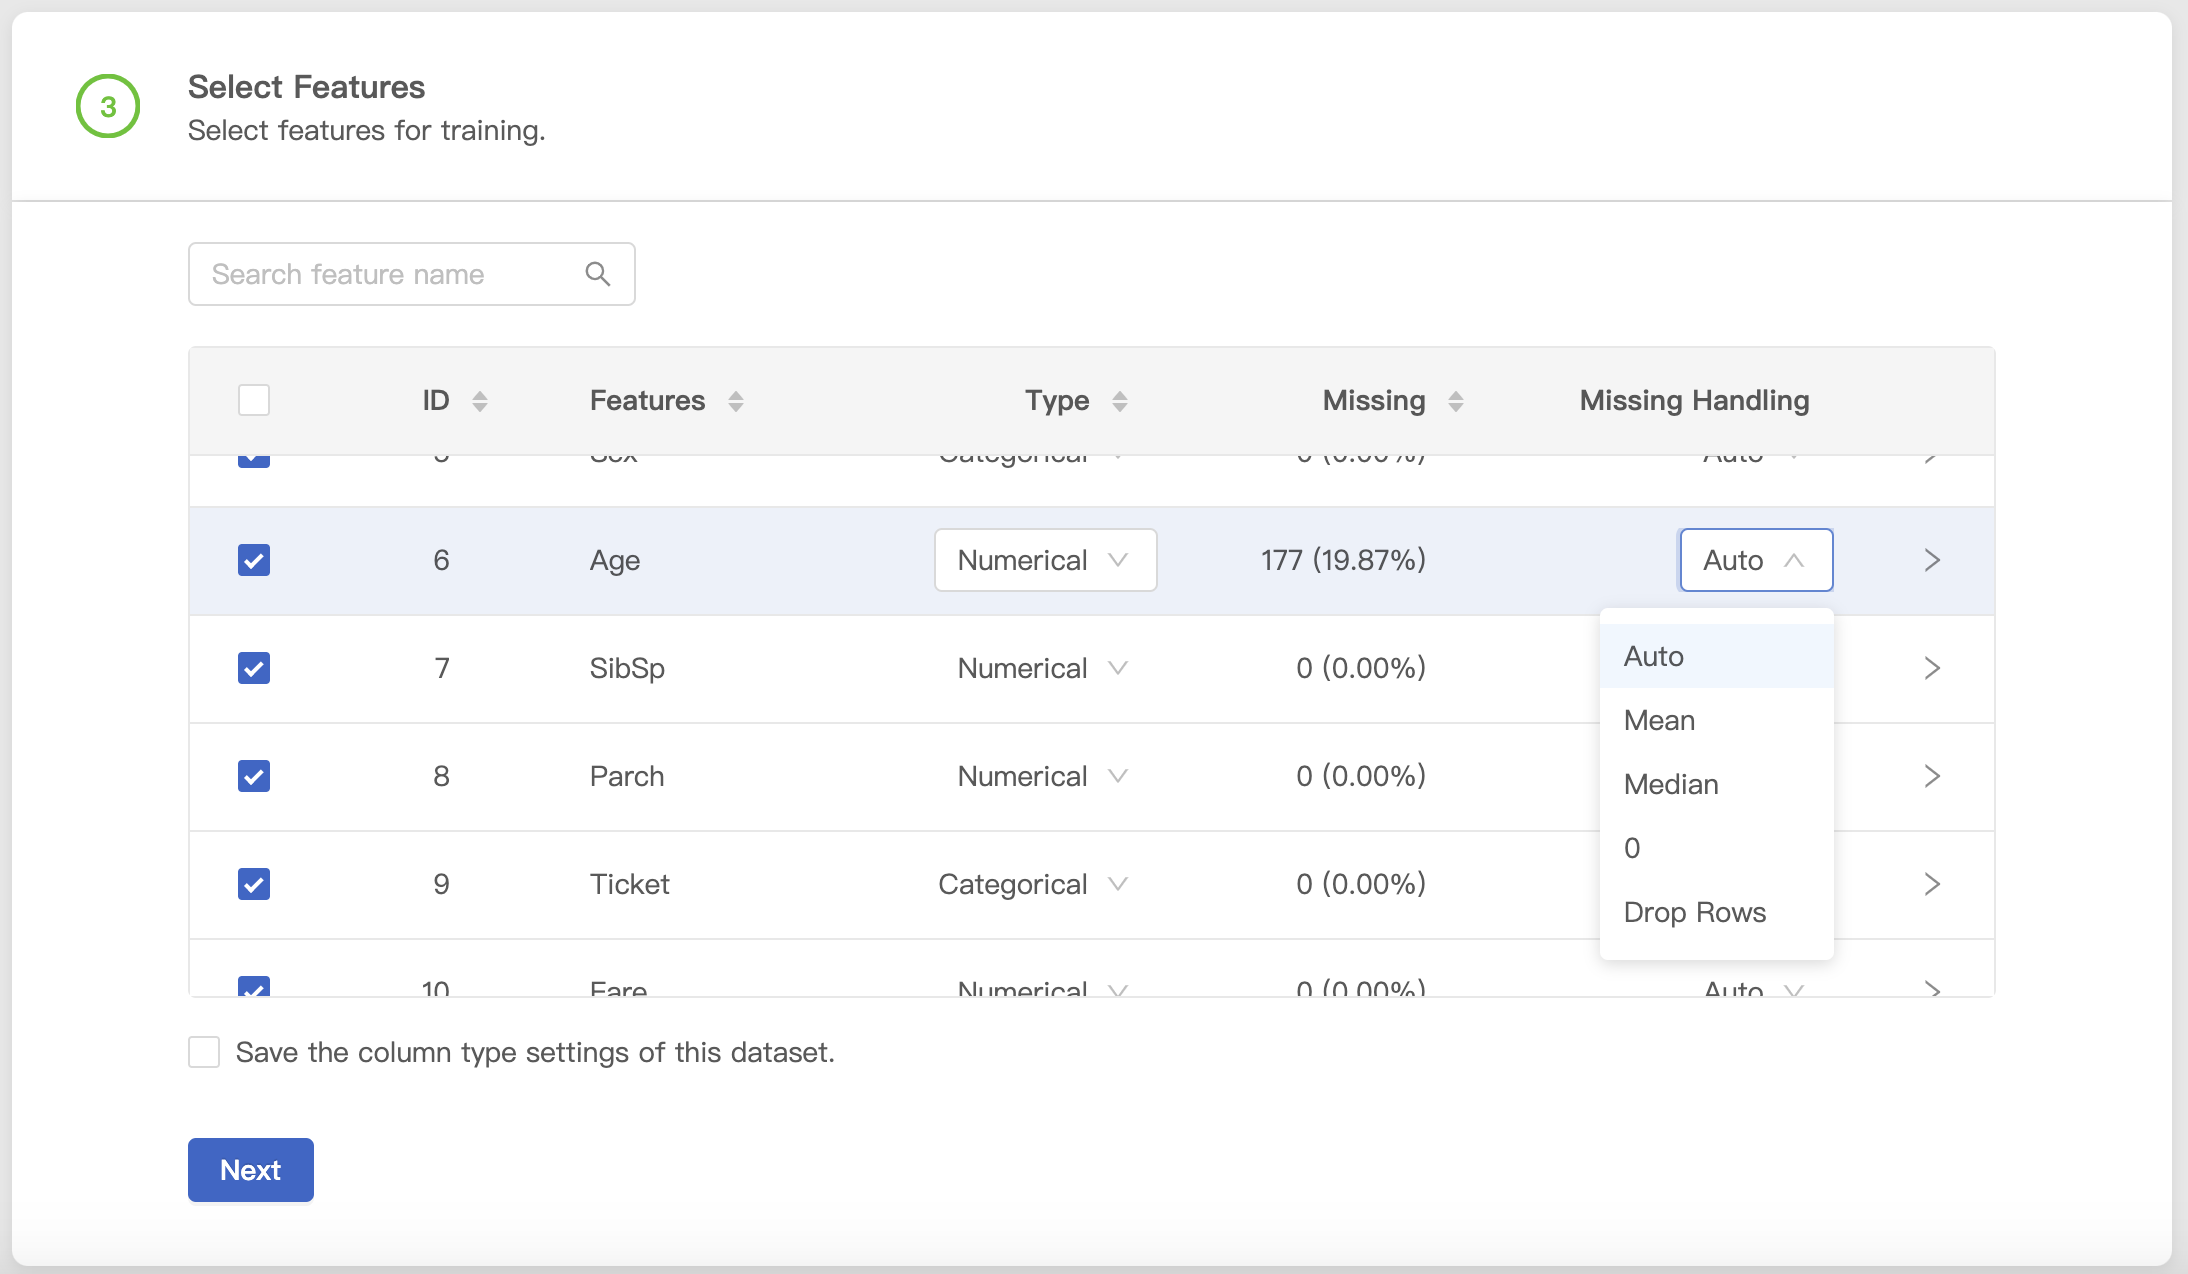
Task: Expand Age row details arrow
Action: point(1932,560)
